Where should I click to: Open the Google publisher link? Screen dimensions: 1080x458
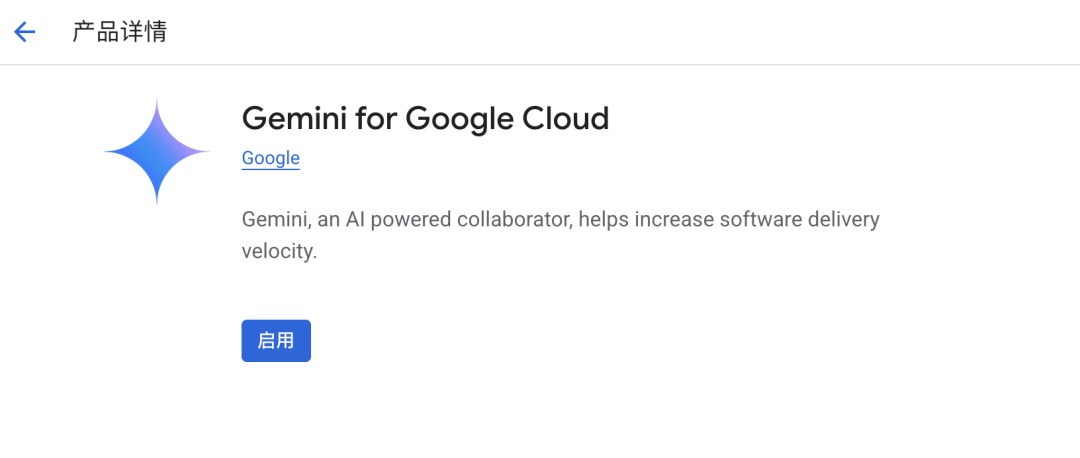tap(271, 158)
